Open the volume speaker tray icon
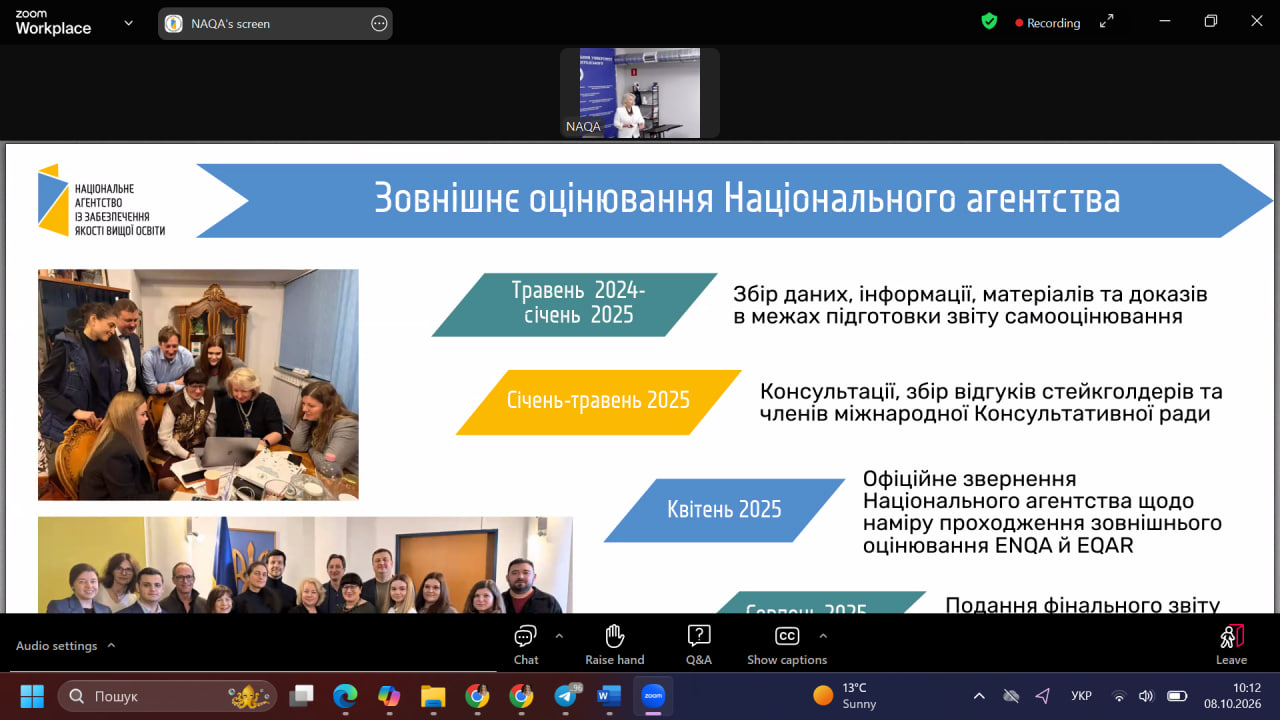 click(x=1146, y=696)
